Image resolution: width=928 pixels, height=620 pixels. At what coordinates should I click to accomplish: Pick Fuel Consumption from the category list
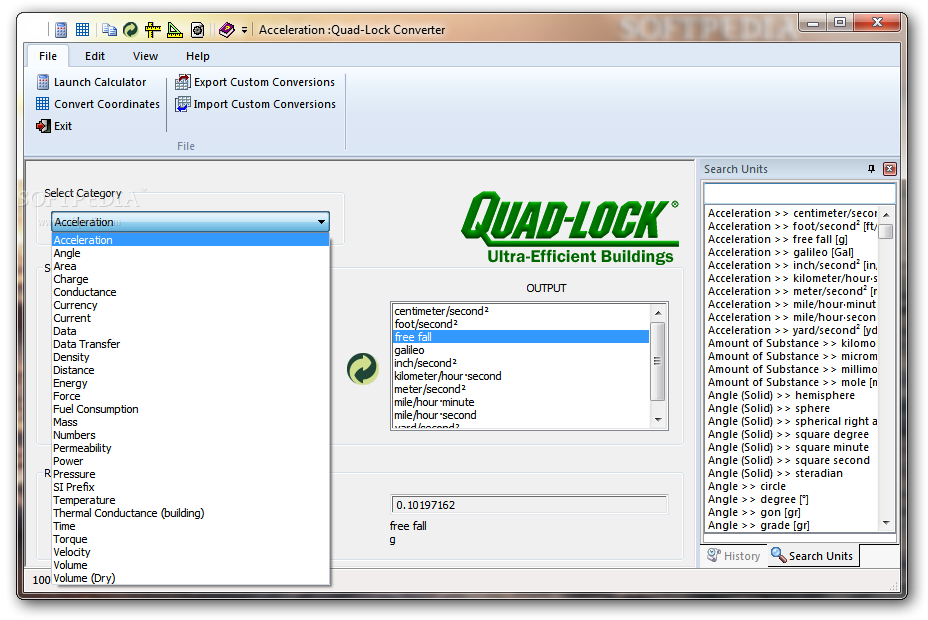coord(191,409)
